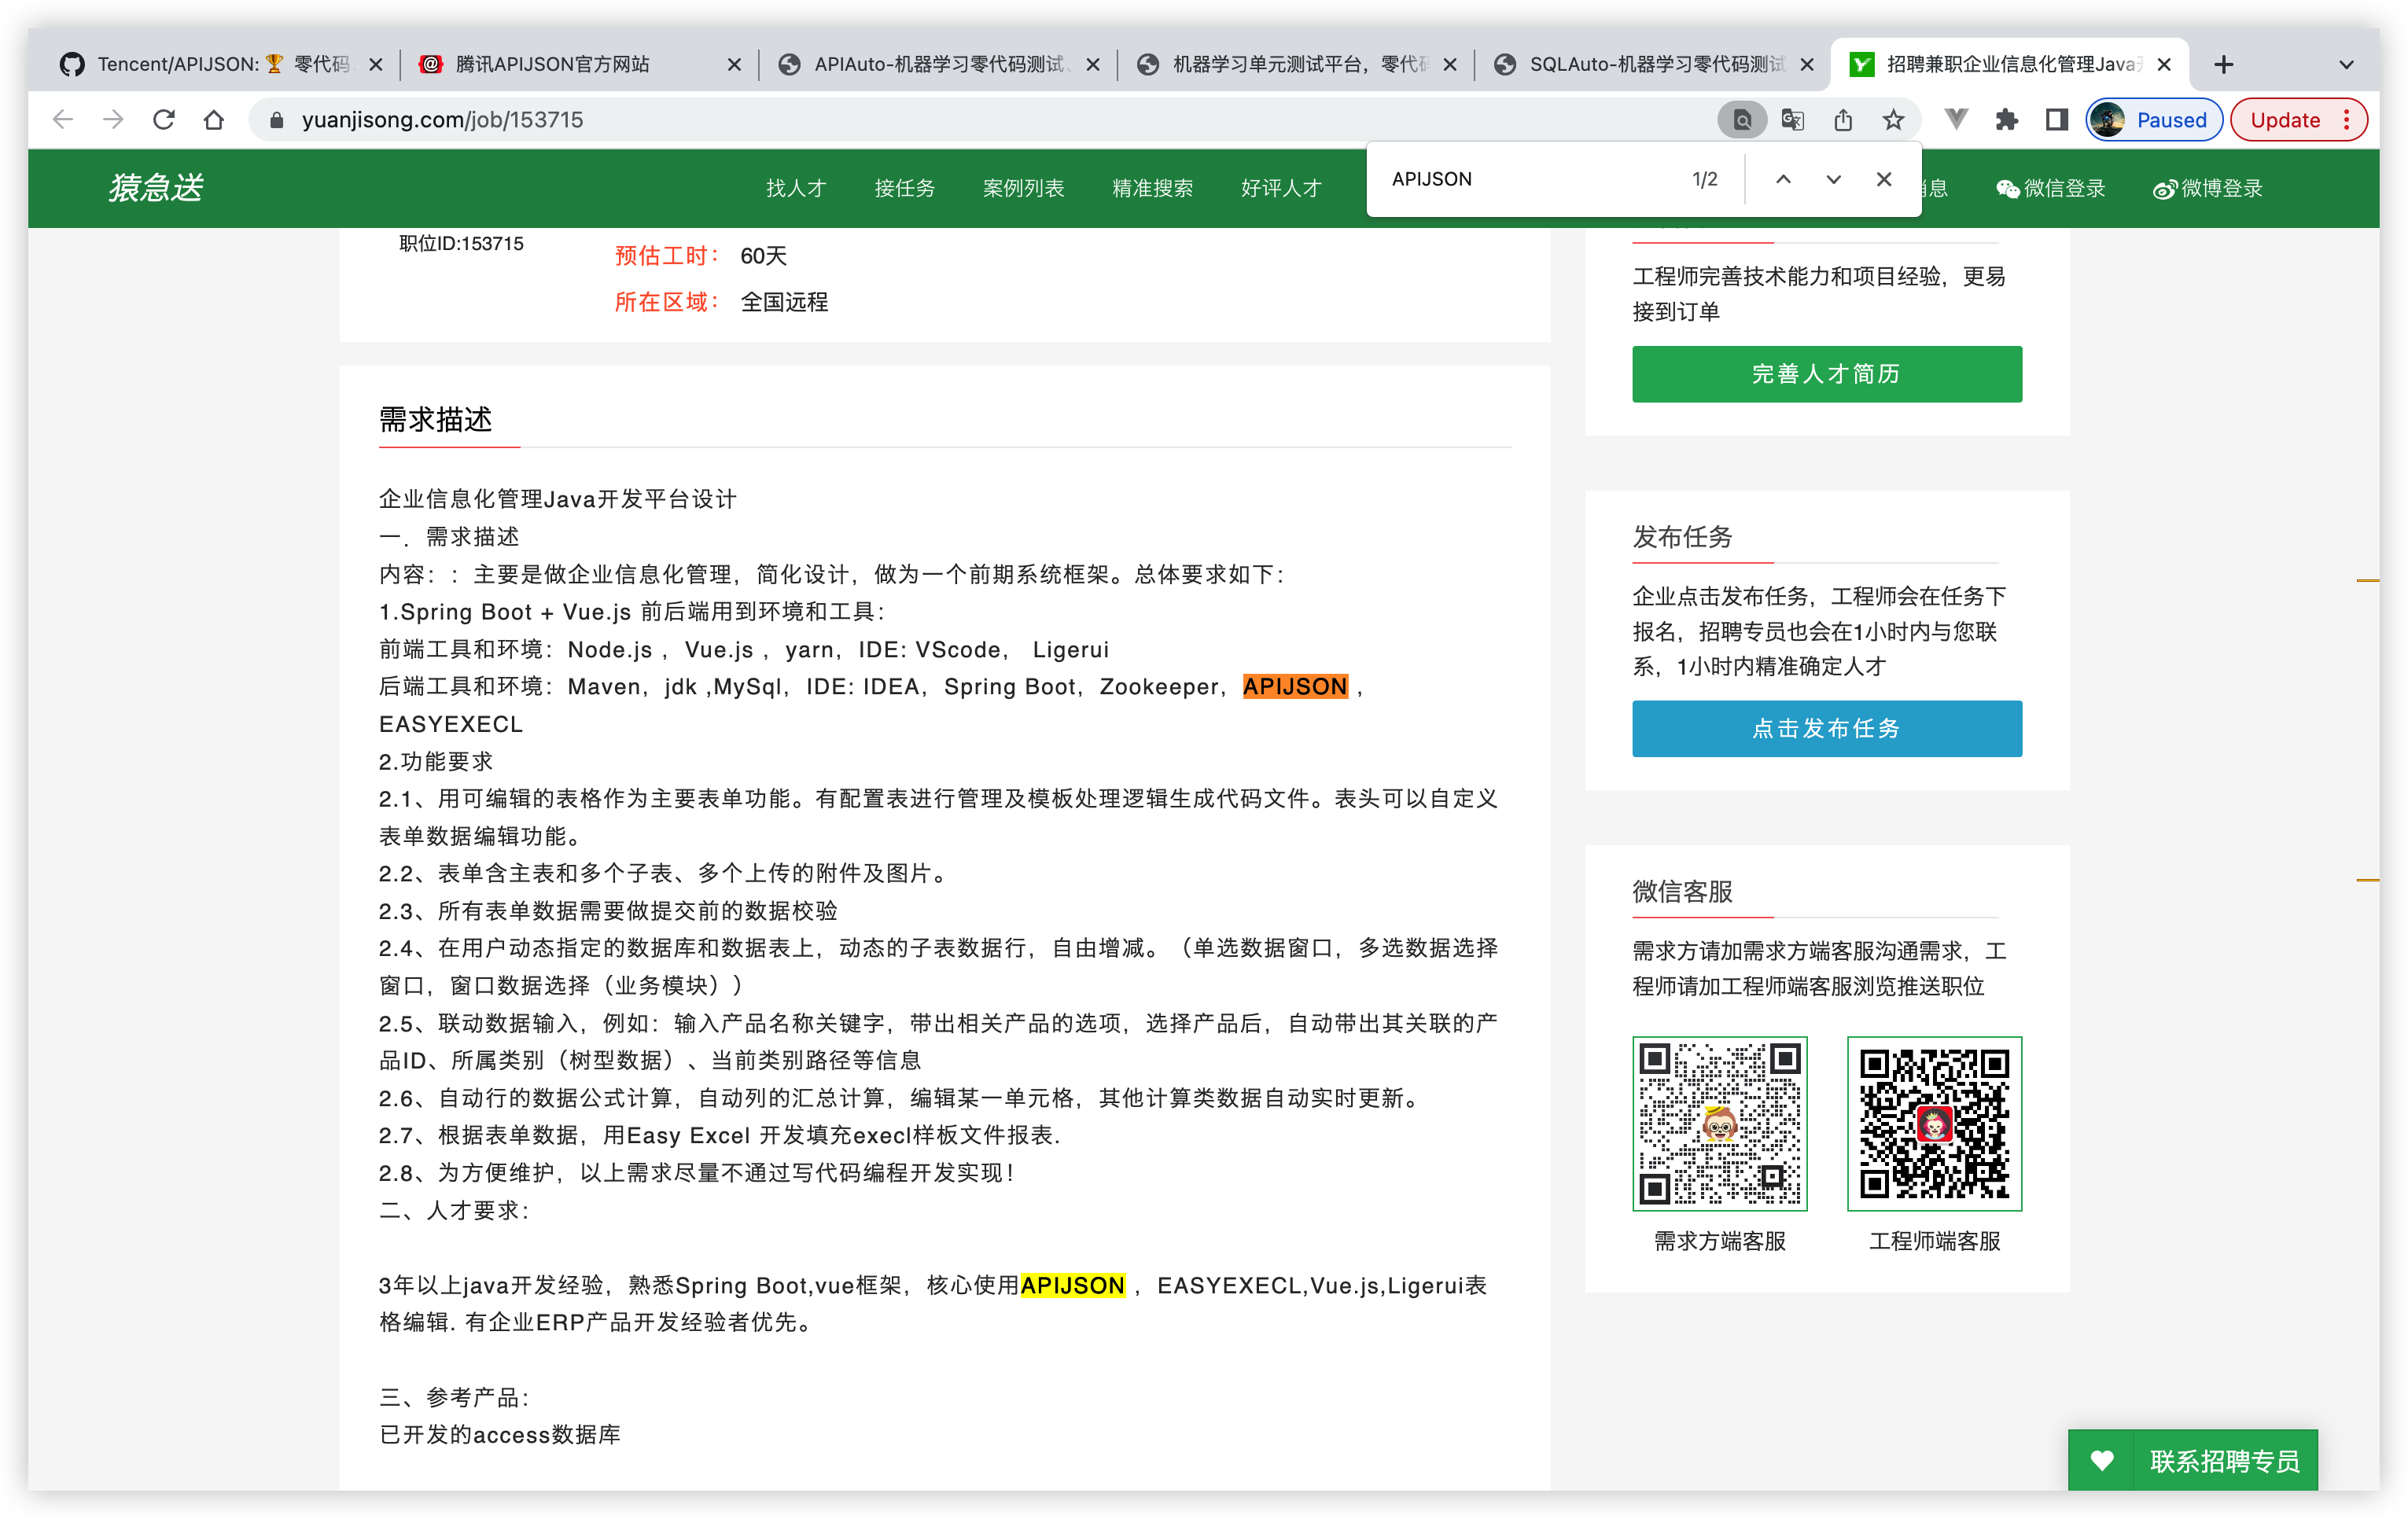Jump to next find result arrow
This screenshot has width=2408, height=1519.
(x=1833, y=179)
